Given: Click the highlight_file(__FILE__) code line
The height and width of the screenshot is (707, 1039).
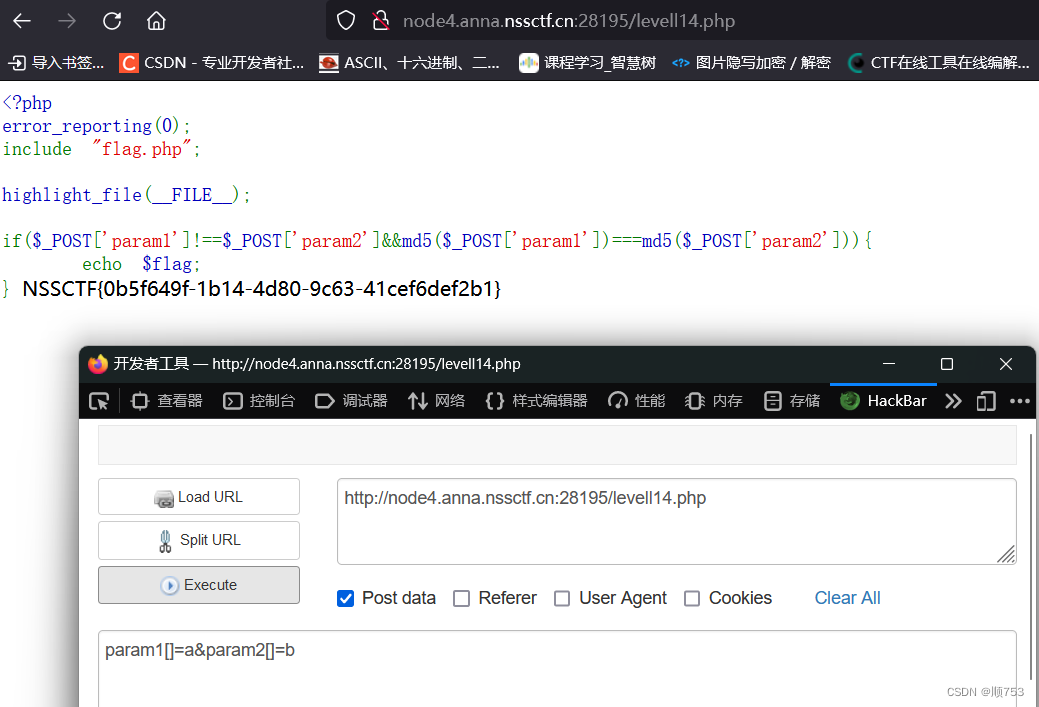Looking at the screenshot, I should tap(126, 195).
